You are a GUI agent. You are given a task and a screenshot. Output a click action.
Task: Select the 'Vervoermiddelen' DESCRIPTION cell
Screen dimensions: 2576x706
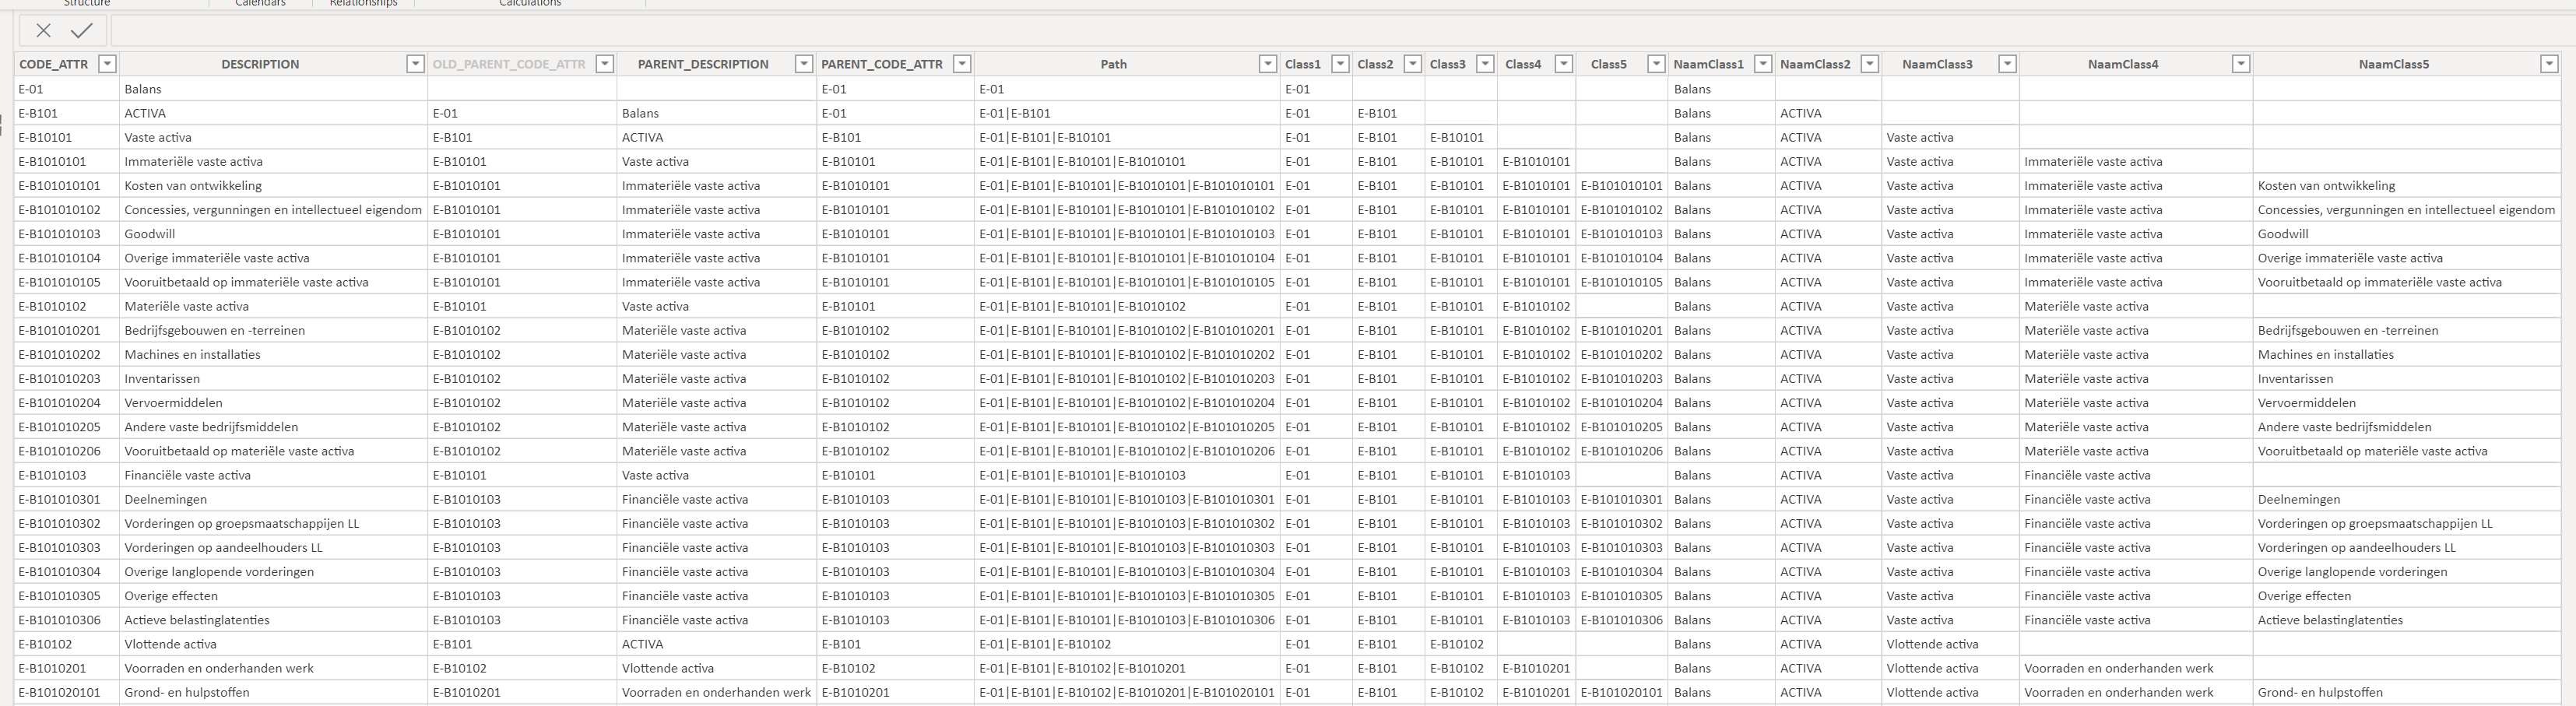(x=273, y=403)
